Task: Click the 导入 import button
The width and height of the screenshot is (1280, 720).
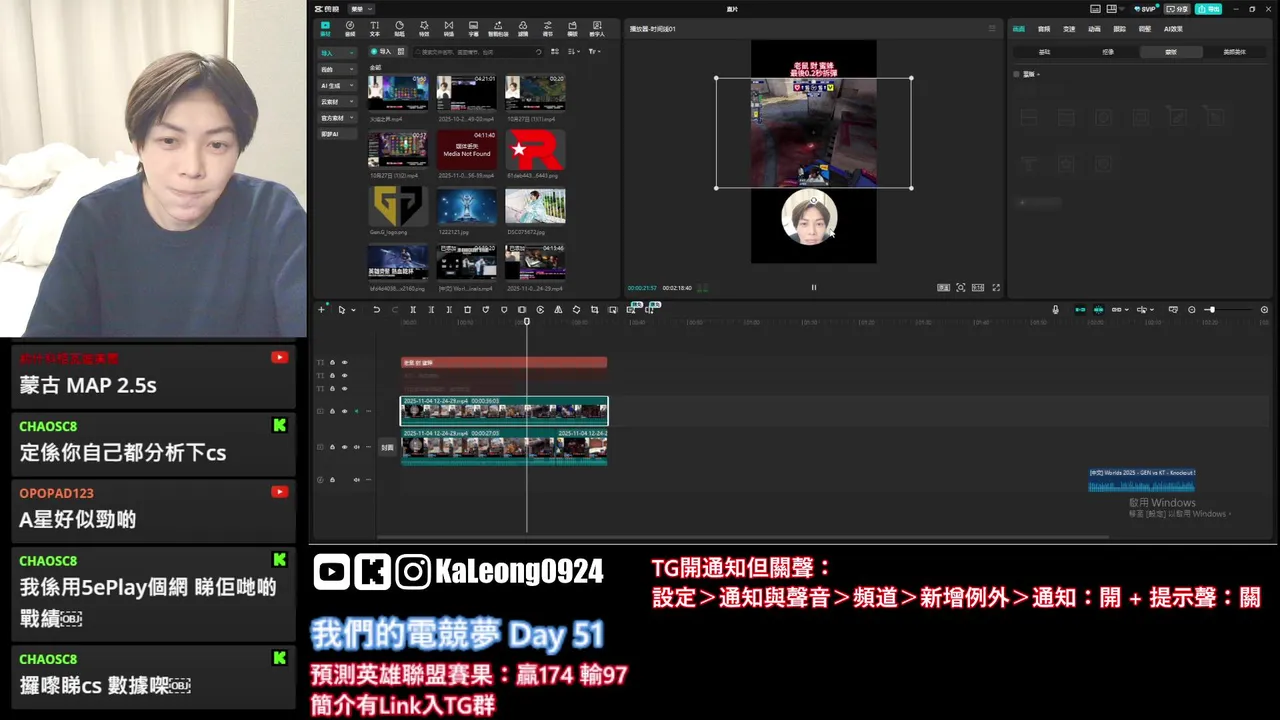Action: (x=380, y=51)
